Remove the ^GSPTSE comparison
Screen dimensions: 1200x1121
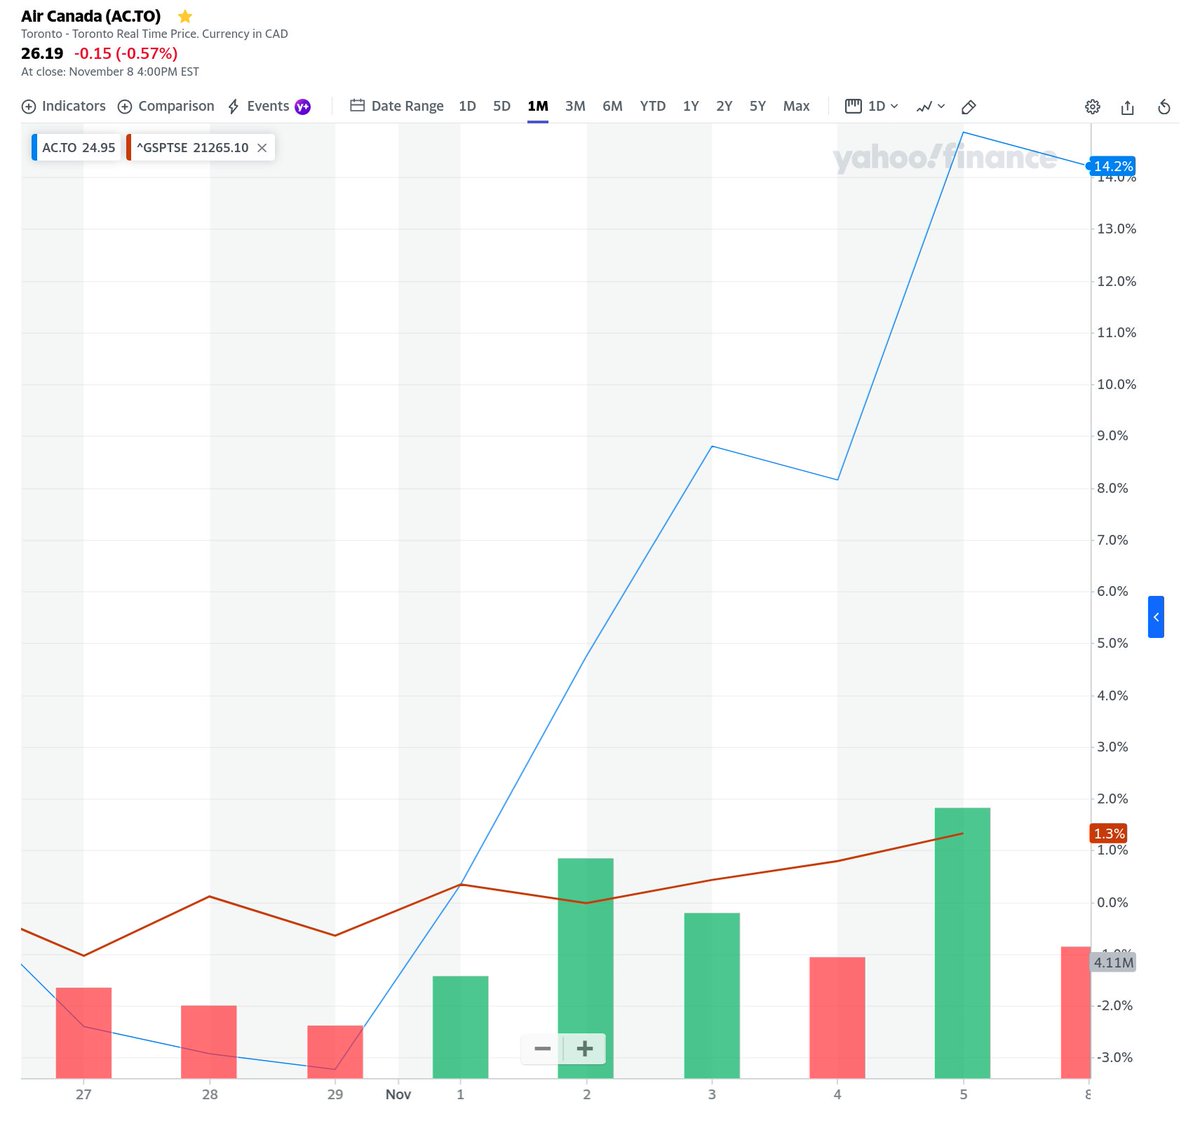pos(262,148)
